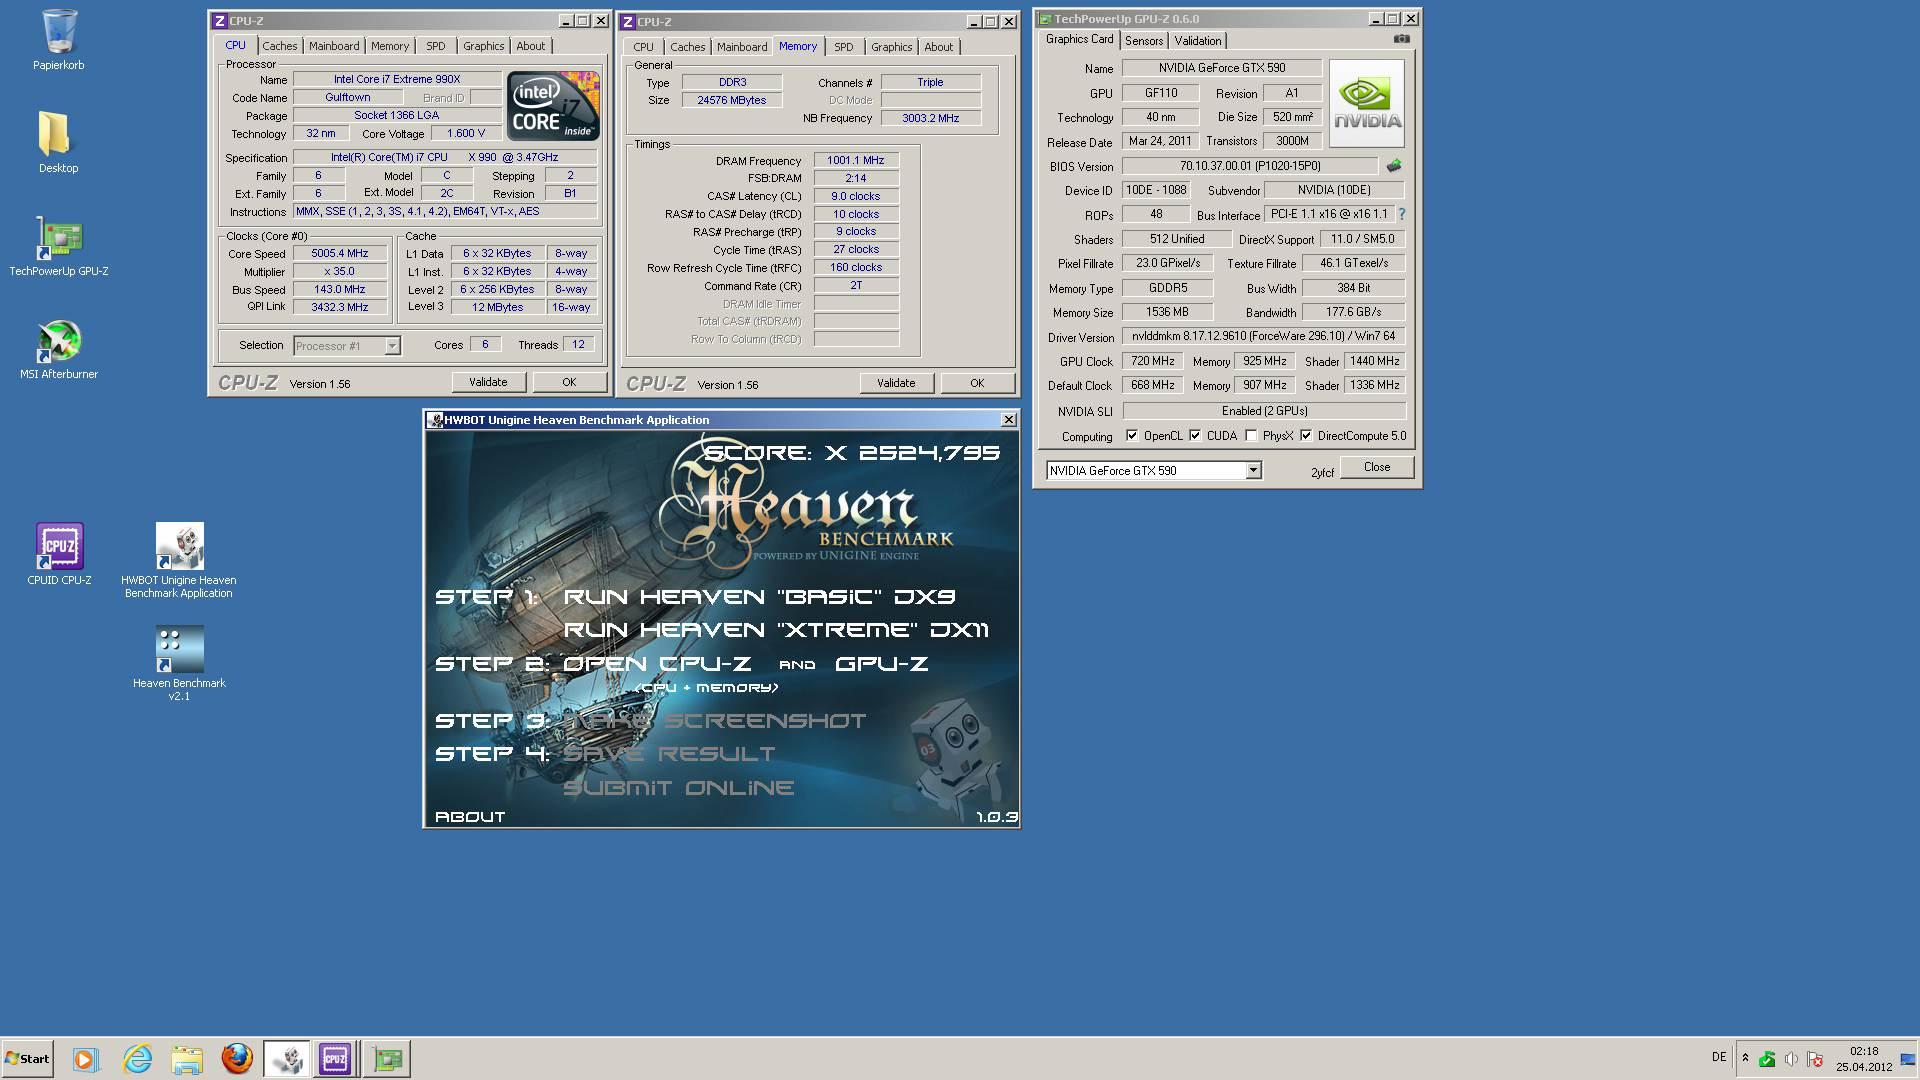Switch to Sensors tab in GPU-Z
Viewport: 1920px width, 1080px height.
pos(1144,41)
